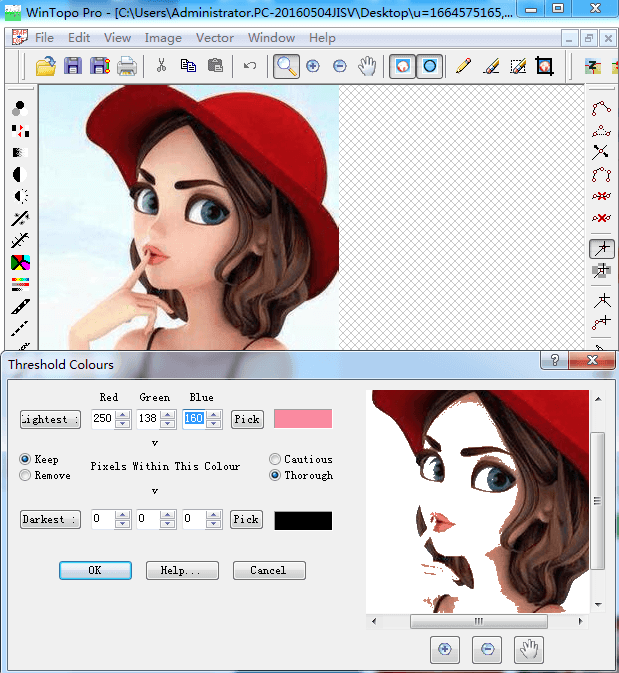Click Pick button next to pink swatch
The height and width of the screenshot is (673, 619).
coord(247,419)
